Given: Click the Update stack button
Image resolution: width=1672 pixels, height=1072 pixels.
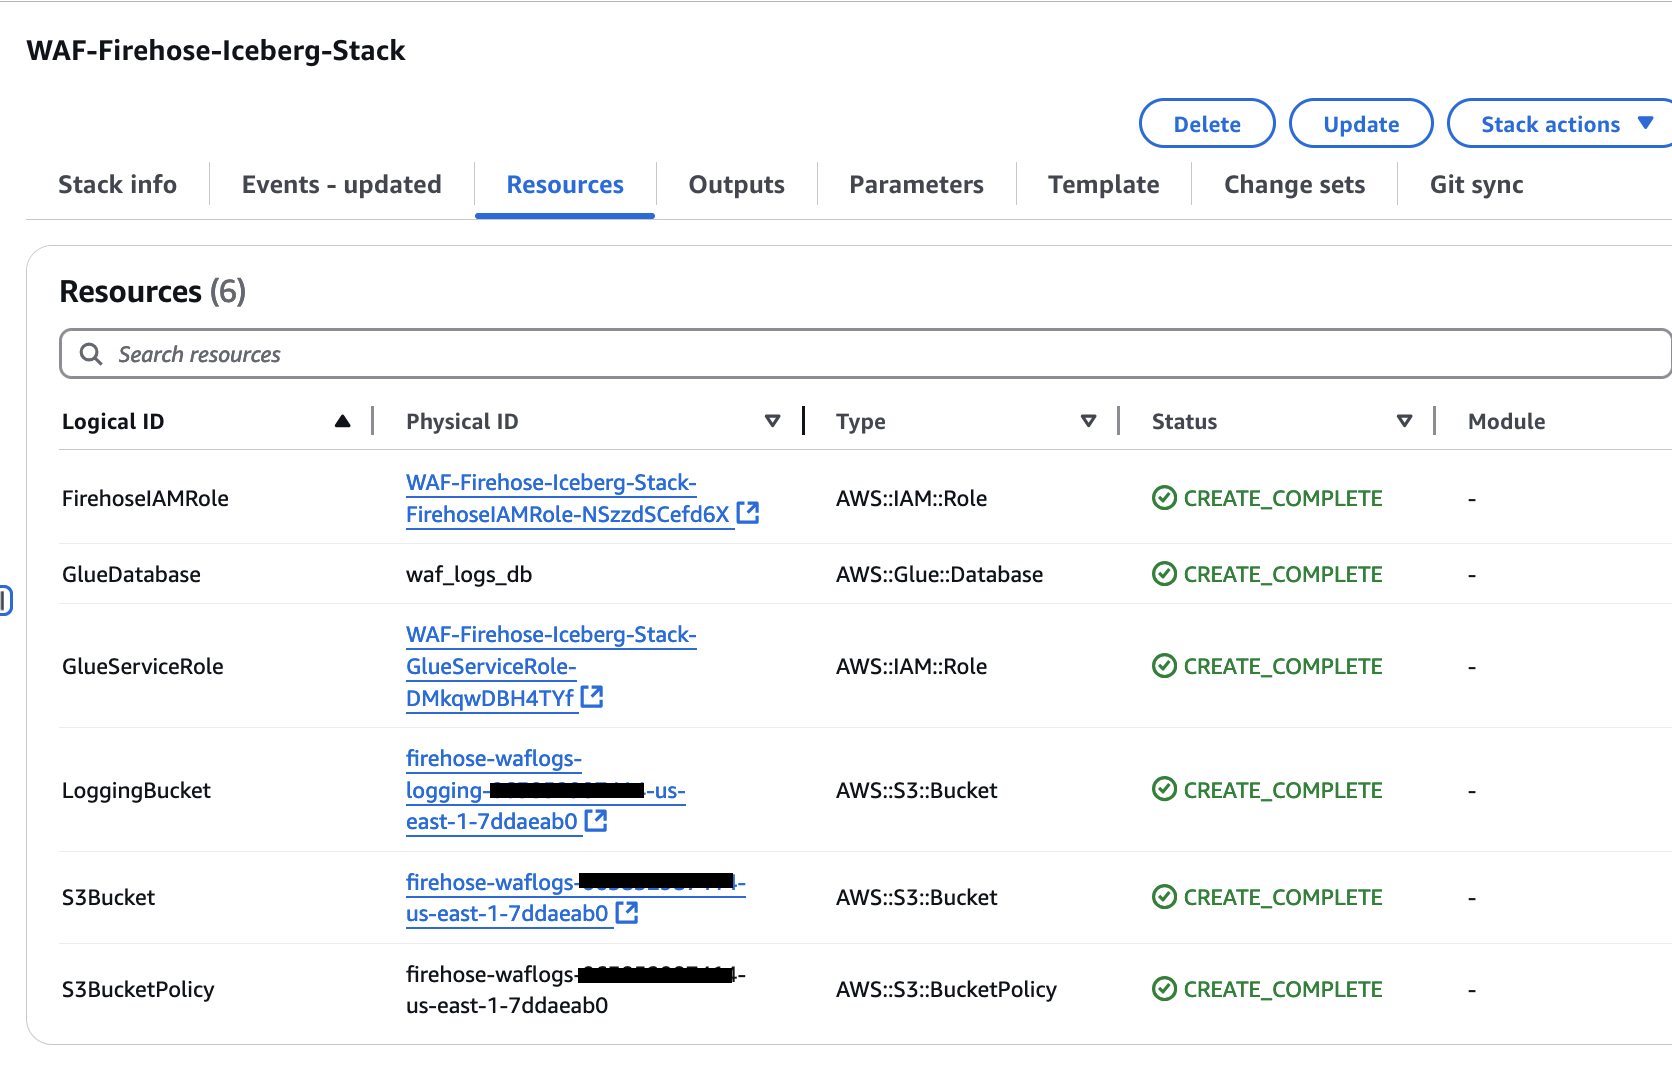Looking at the screenshot, I should pos(1360,124).
